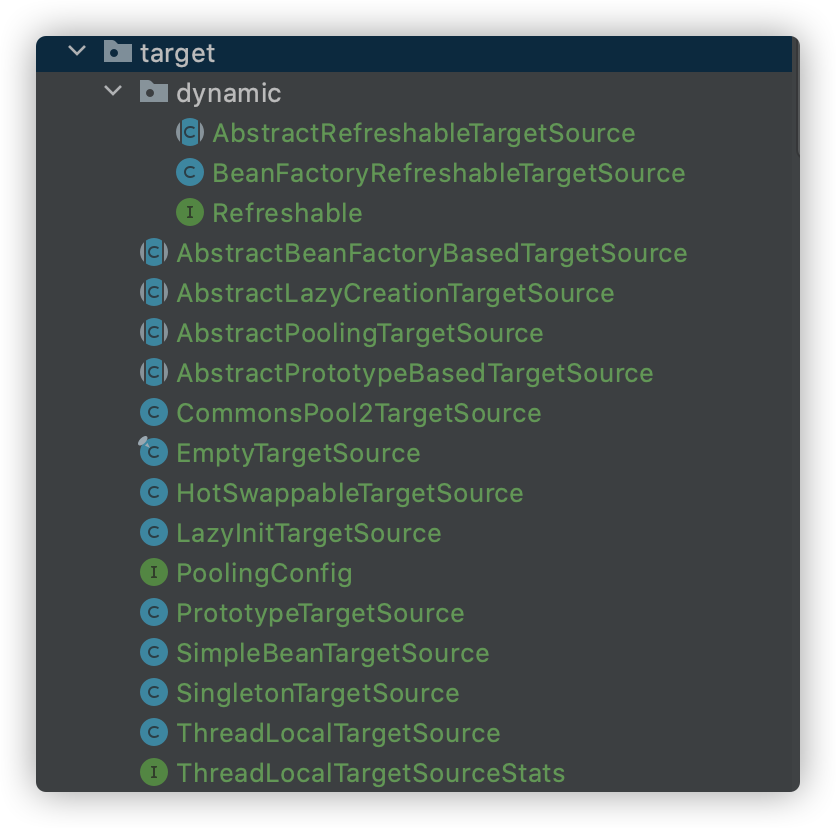
Task: Click the ThreadLocalTargetSourceStats interface icon
Action: (x=153, y=773)
